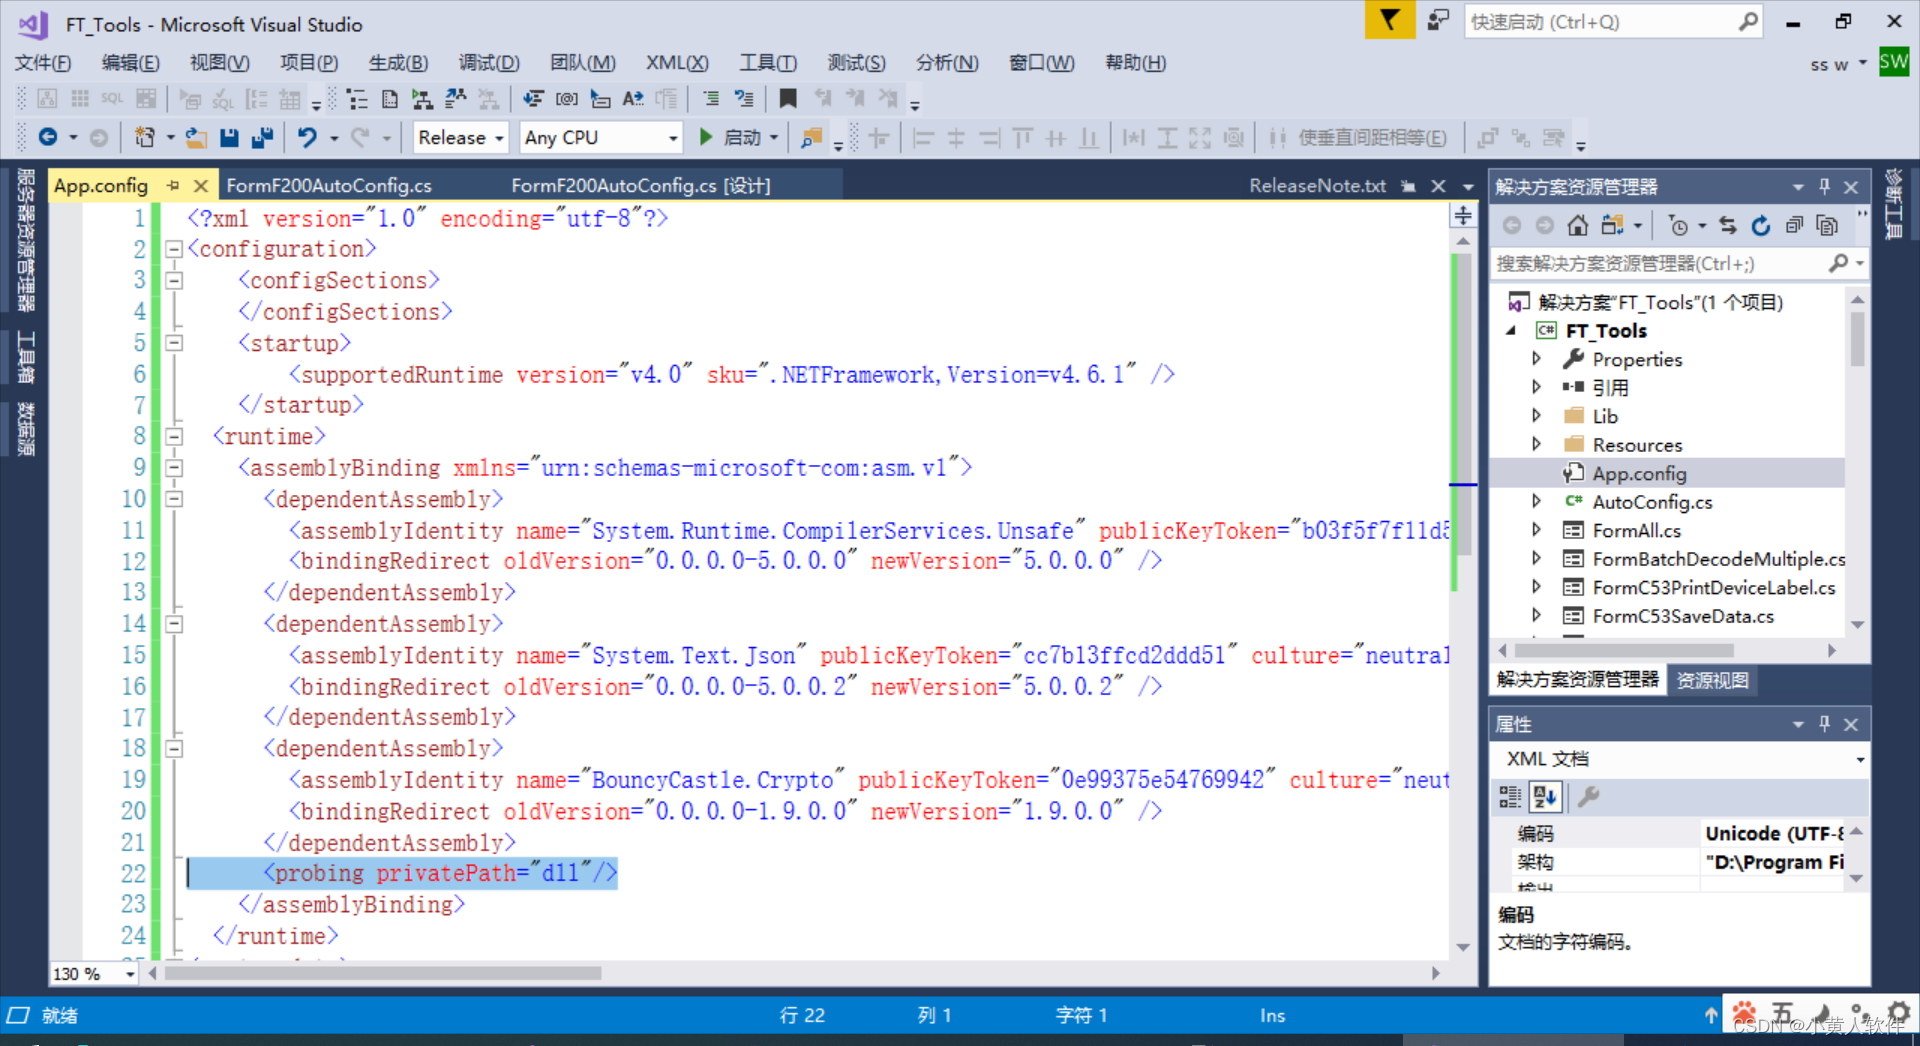The image size is (1920, 1046).
Task: Toggle pin on the App.config tab
Action: click(173, 185)
